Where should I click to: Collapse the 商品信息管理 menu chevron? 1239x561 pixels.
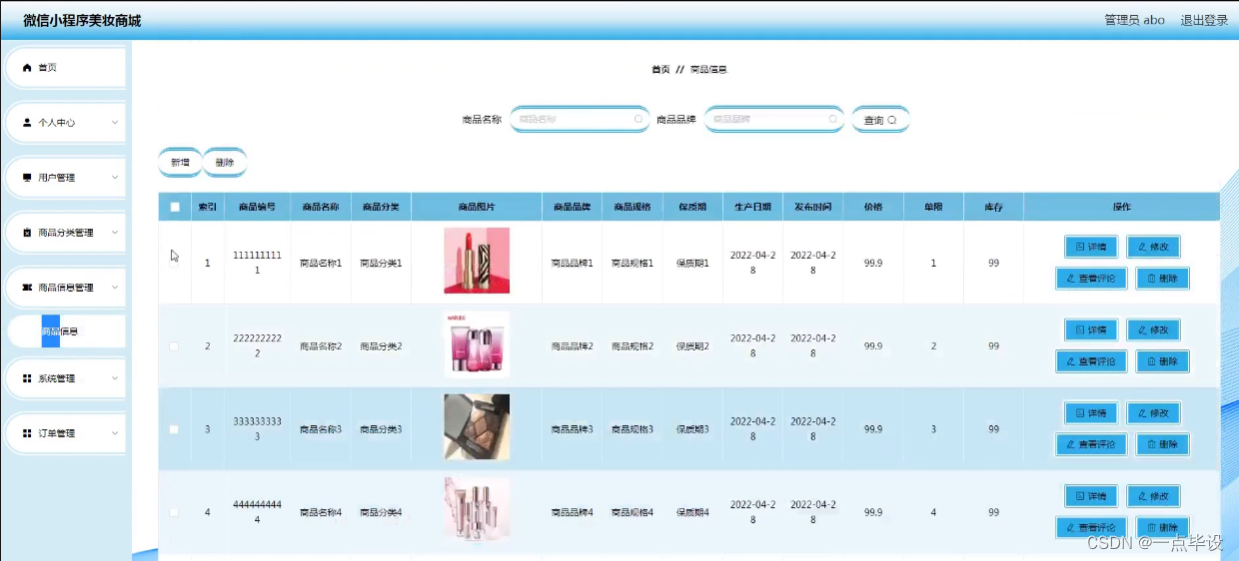pos(115,288)
